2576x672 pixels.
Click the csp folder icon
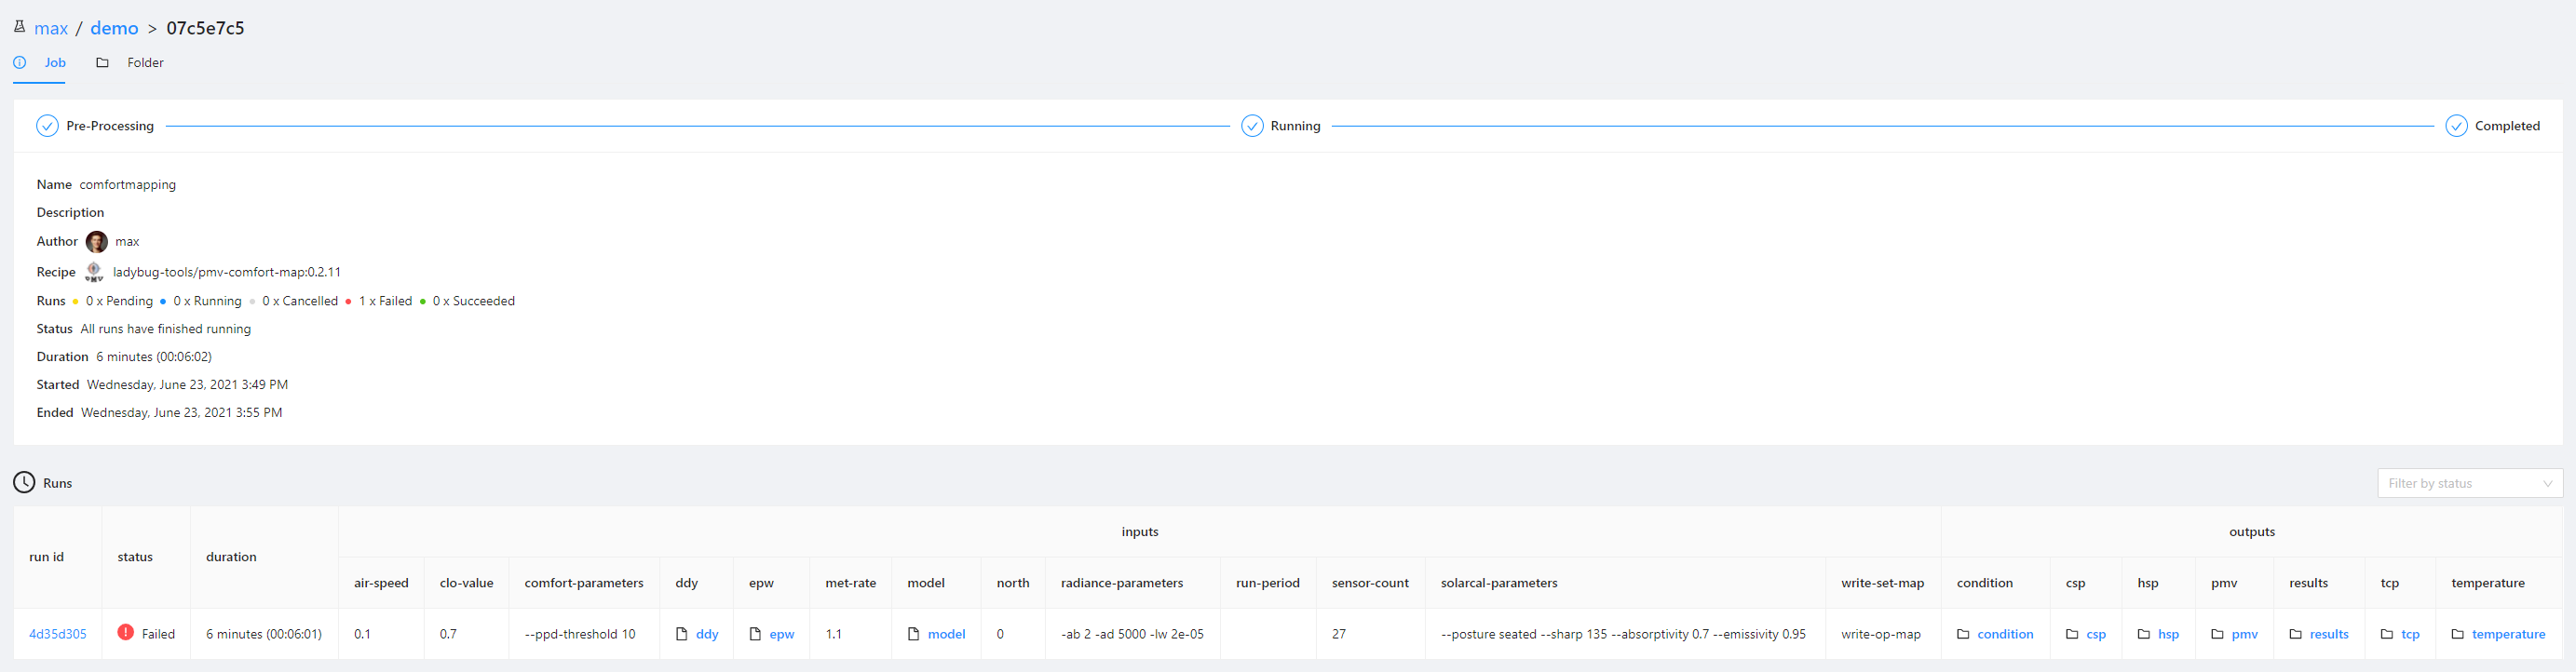[2072, 634]
